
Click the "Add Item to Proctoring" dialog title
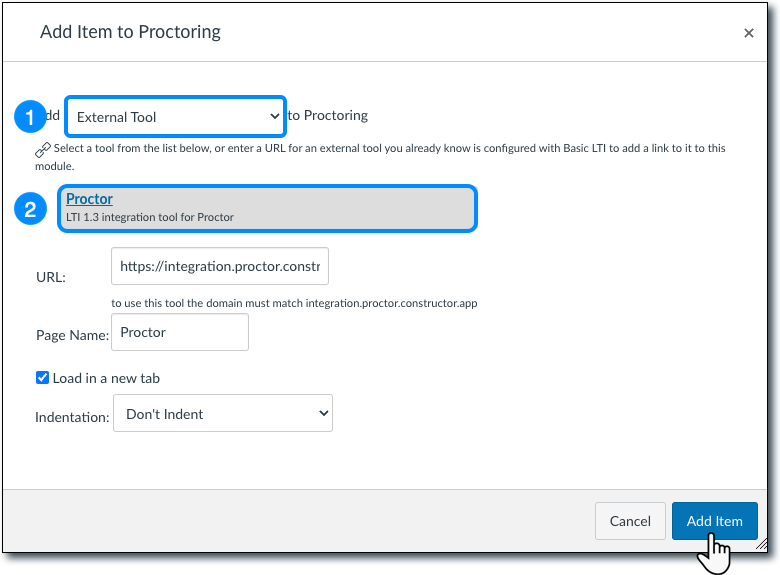(130, 32)
